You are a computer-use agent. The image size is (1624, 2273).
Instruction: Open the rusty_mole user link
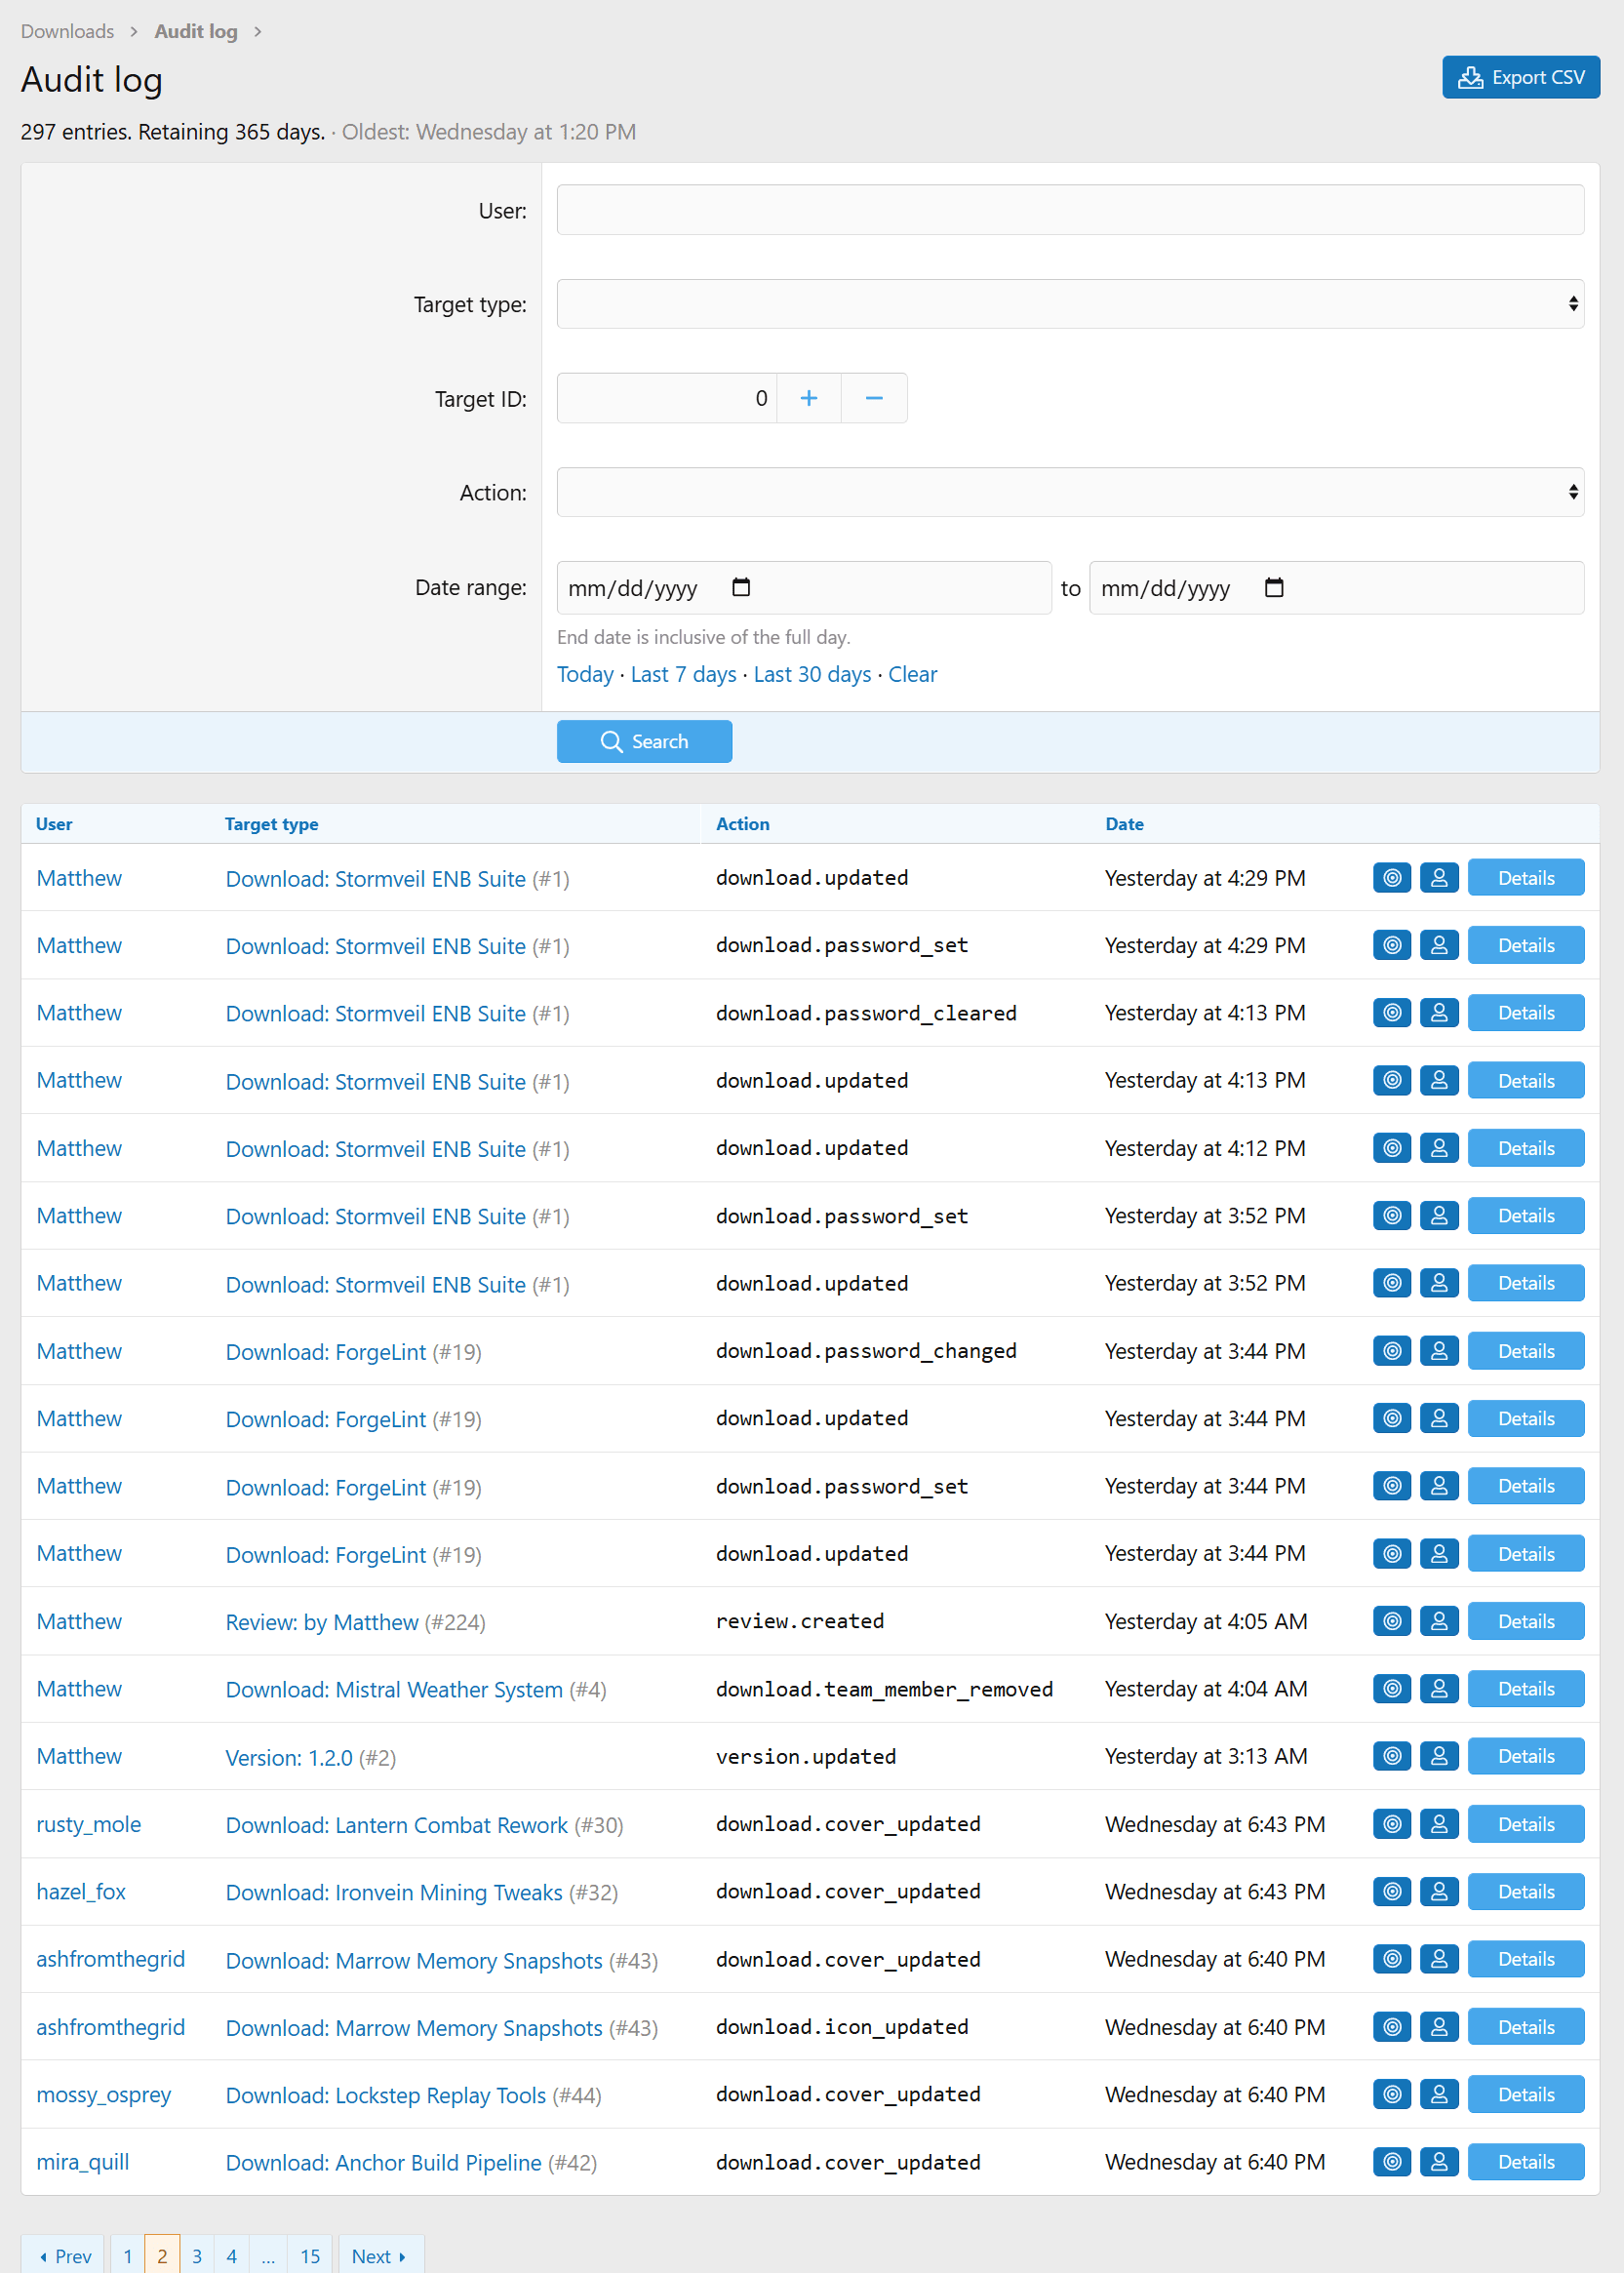[88, 1823]
